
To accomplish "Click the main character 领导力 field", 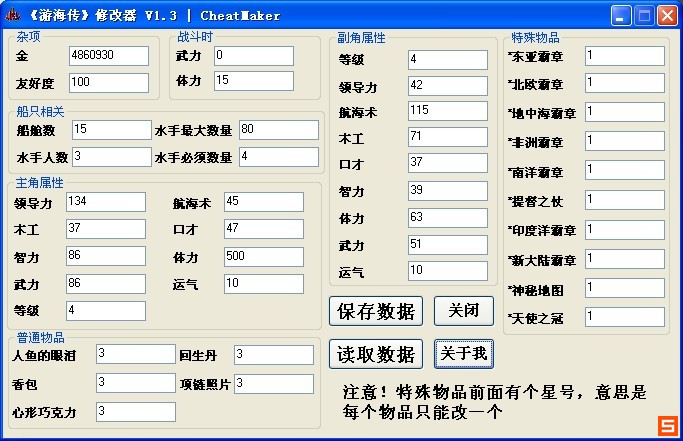I will (105, 202).
